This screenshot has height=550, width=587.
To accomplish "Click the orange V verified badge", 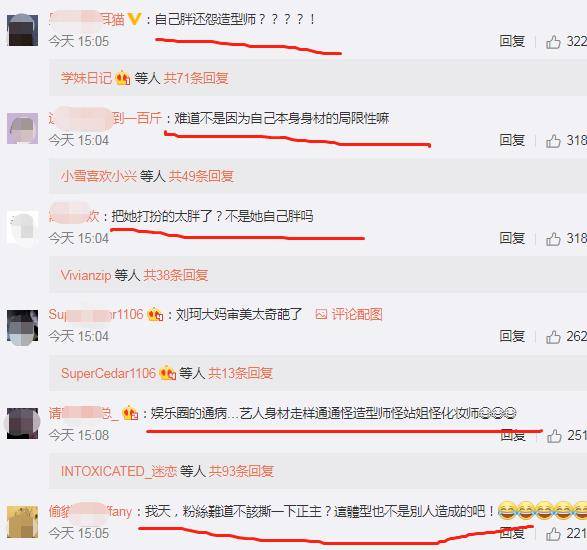I will pos(134,19).
